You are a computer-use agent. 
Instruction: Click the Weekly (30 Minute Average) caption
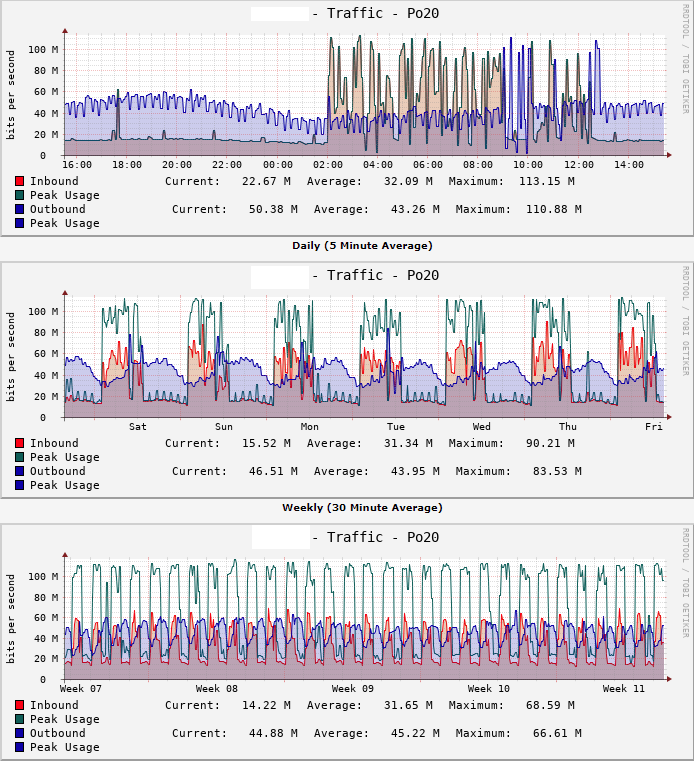pyautogui.click(x=362, y=508)
